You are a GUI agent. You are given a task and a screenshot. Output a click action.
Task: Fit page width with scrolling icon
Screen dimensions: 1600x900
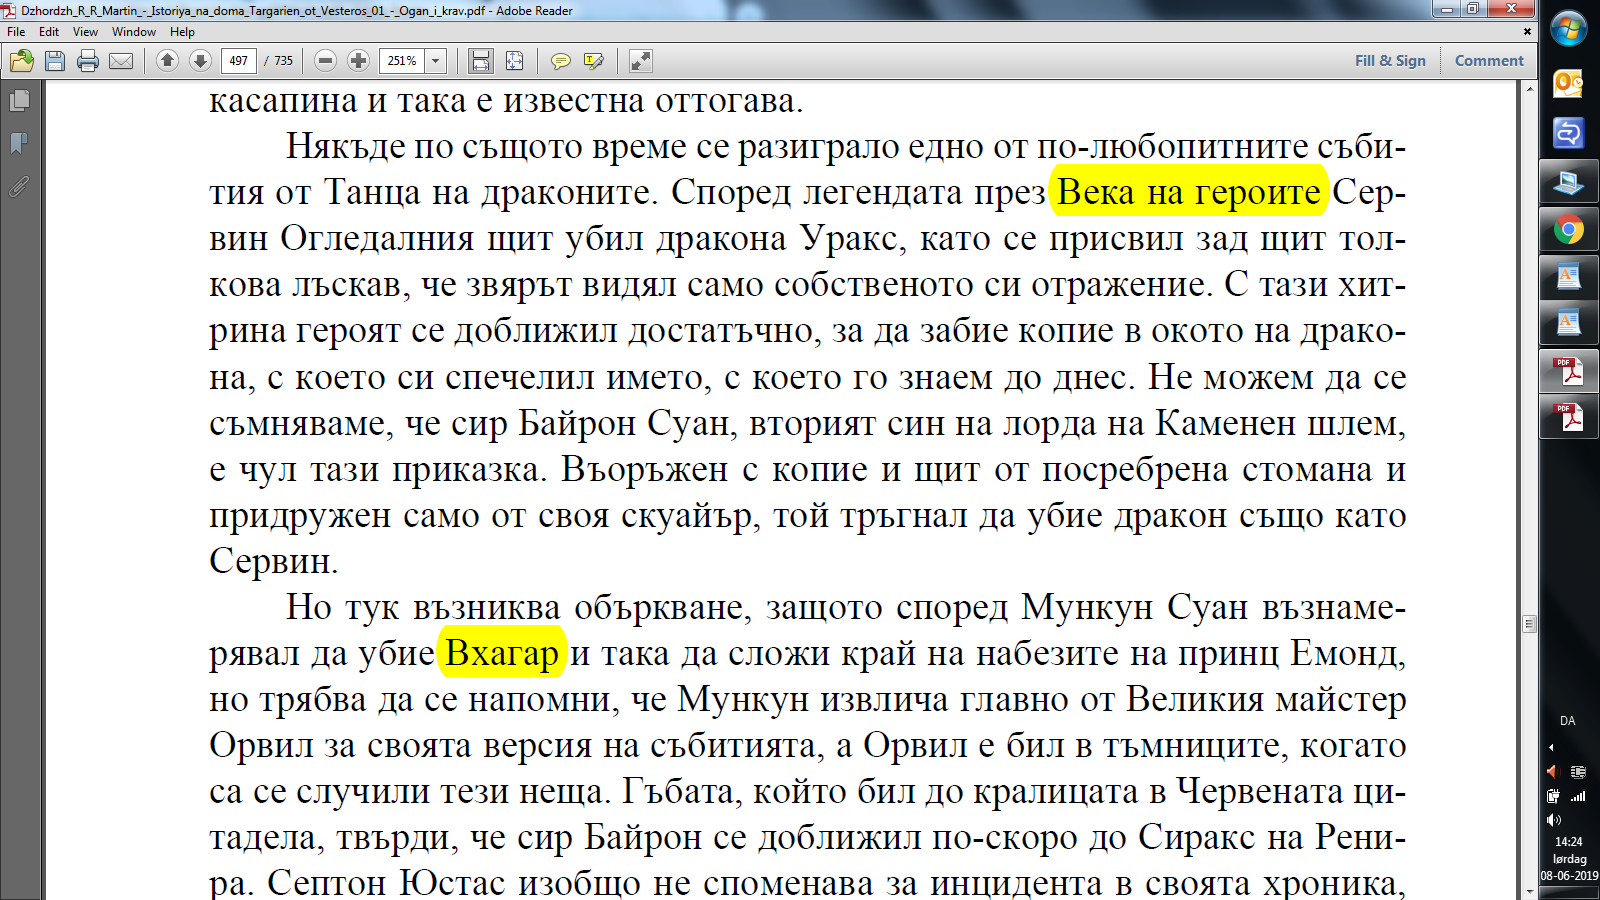(481, 61)
